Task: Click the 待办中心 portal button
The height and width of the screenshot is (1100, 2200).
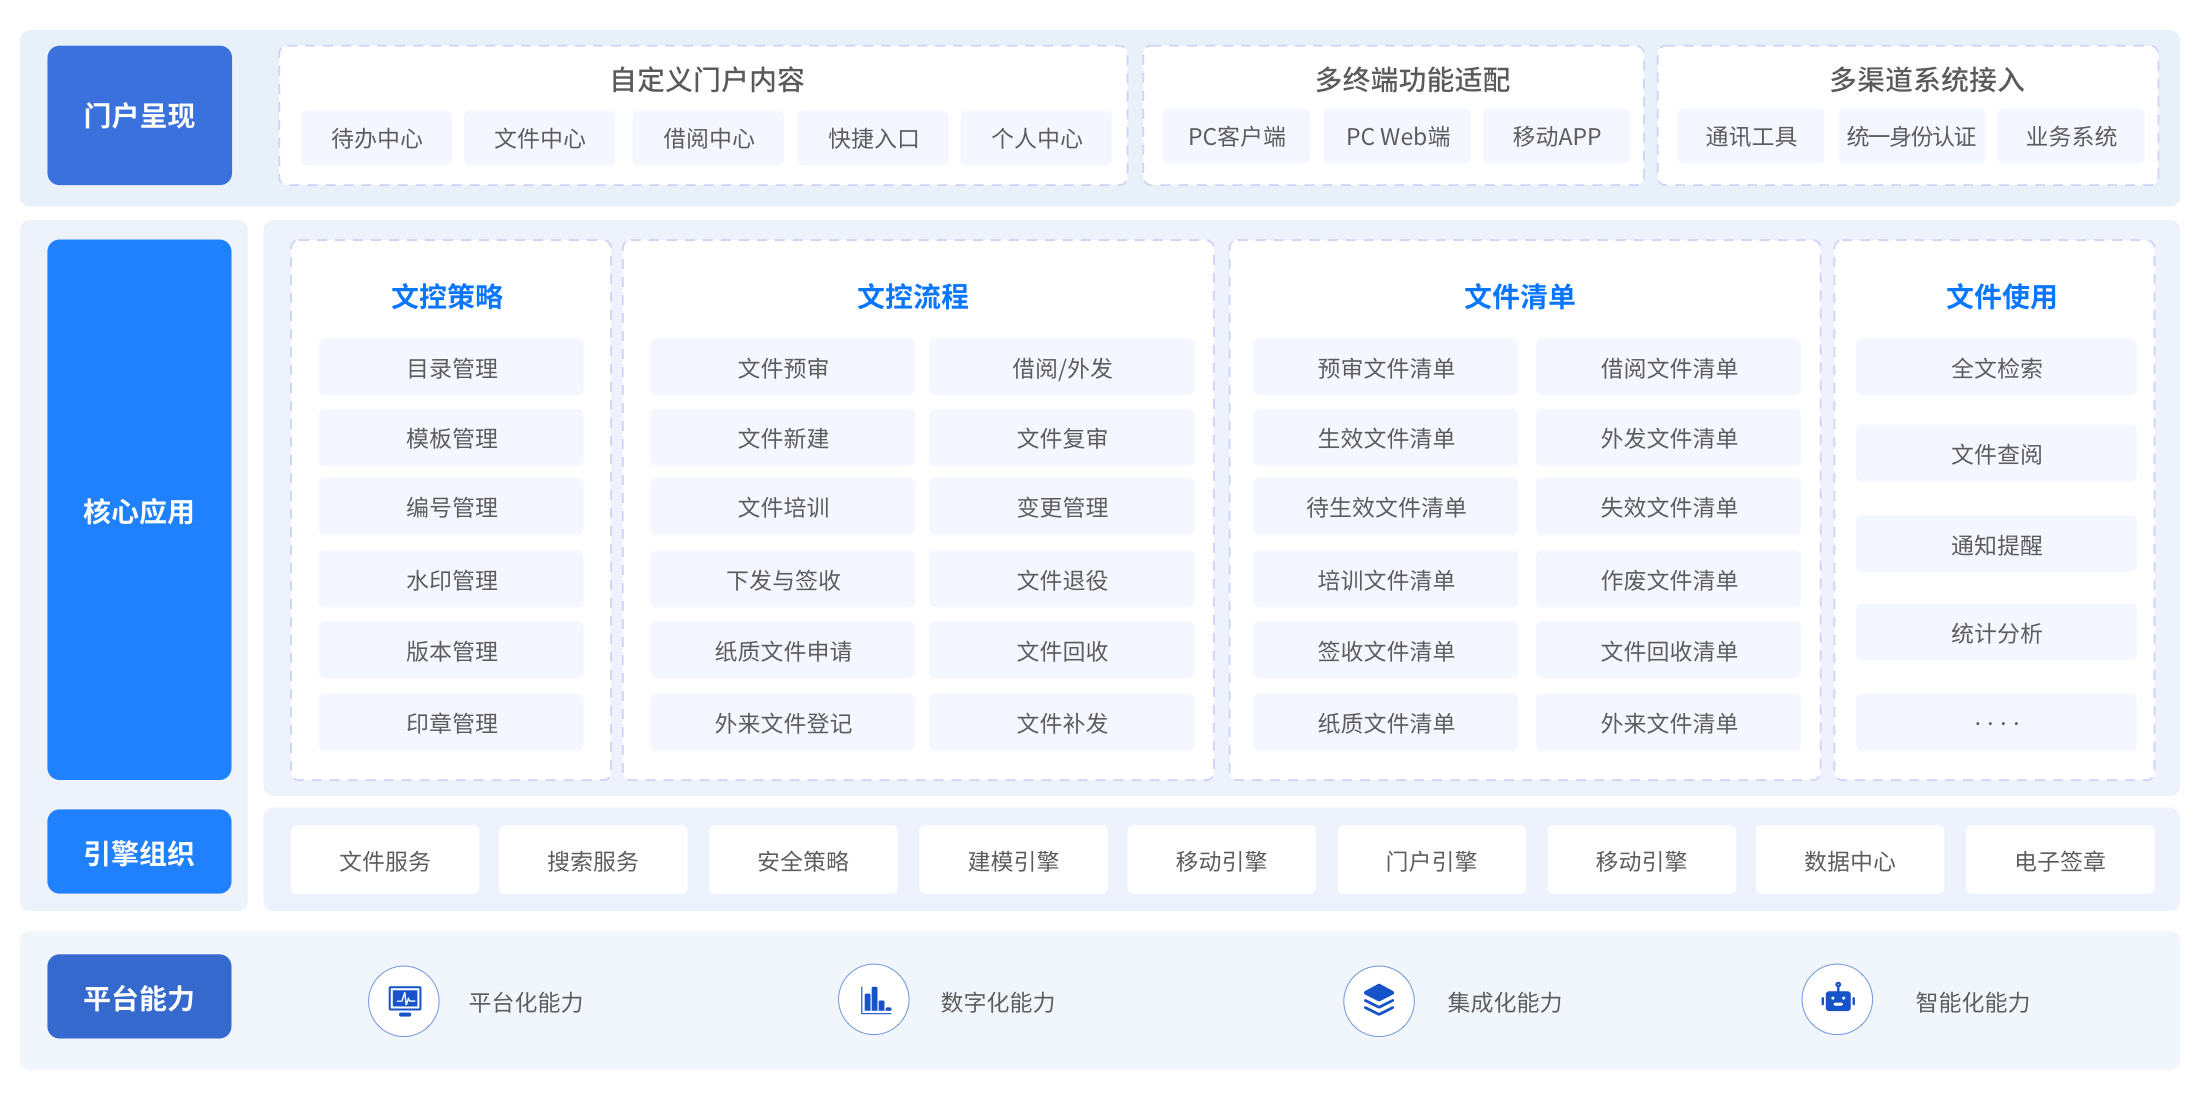Action: pyautogui.click(x=376, y=138)
